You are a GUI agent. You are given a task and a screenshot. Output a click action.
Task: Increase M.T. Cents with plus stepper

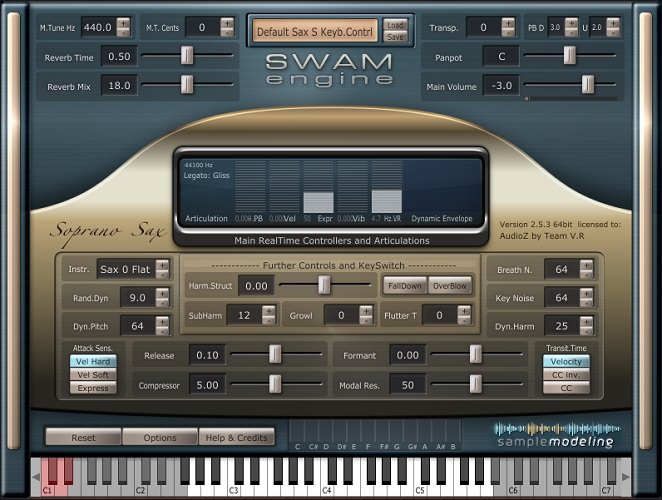[x=227, y=23]
